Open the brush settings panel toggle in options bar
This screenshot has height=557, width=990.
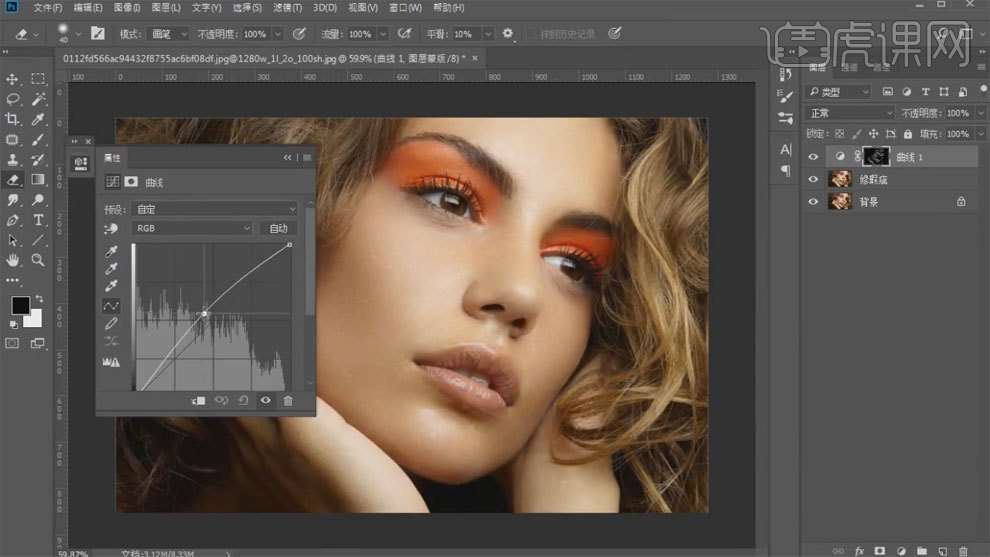coord(98,33)
